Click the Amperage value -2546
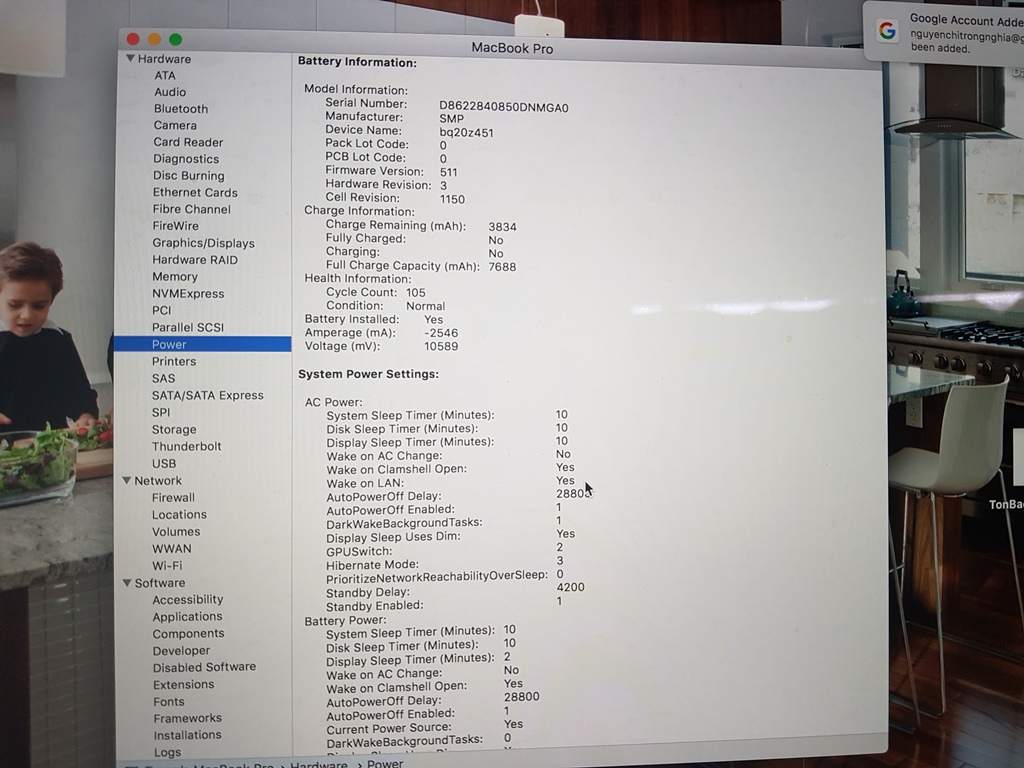This screenshot has width=1024, height=768. 441,333
